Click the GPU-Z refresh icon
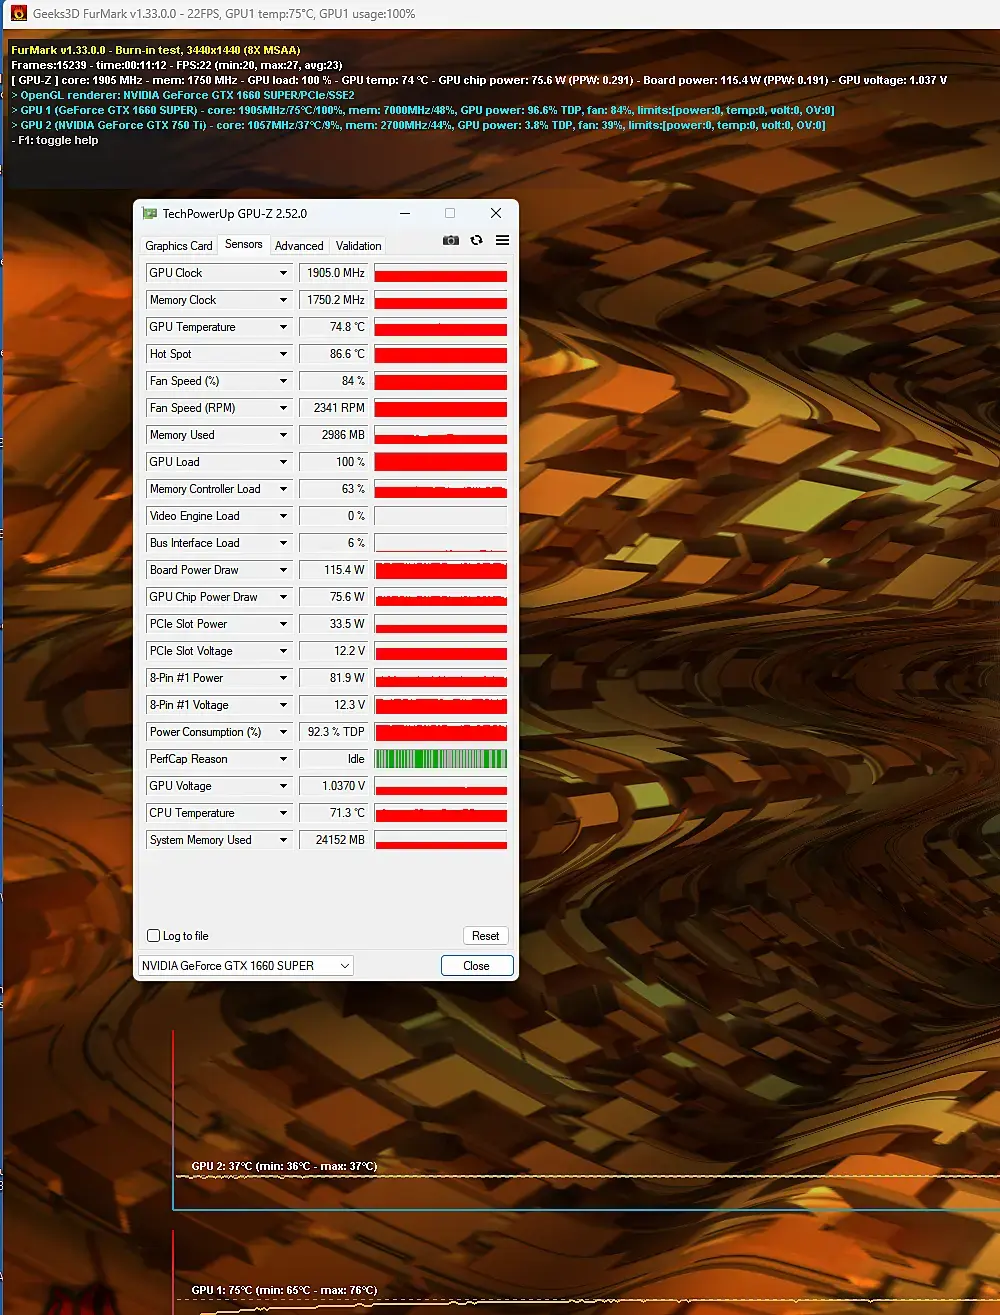This screenshot has width=1000, height=1315. [476, 240]
